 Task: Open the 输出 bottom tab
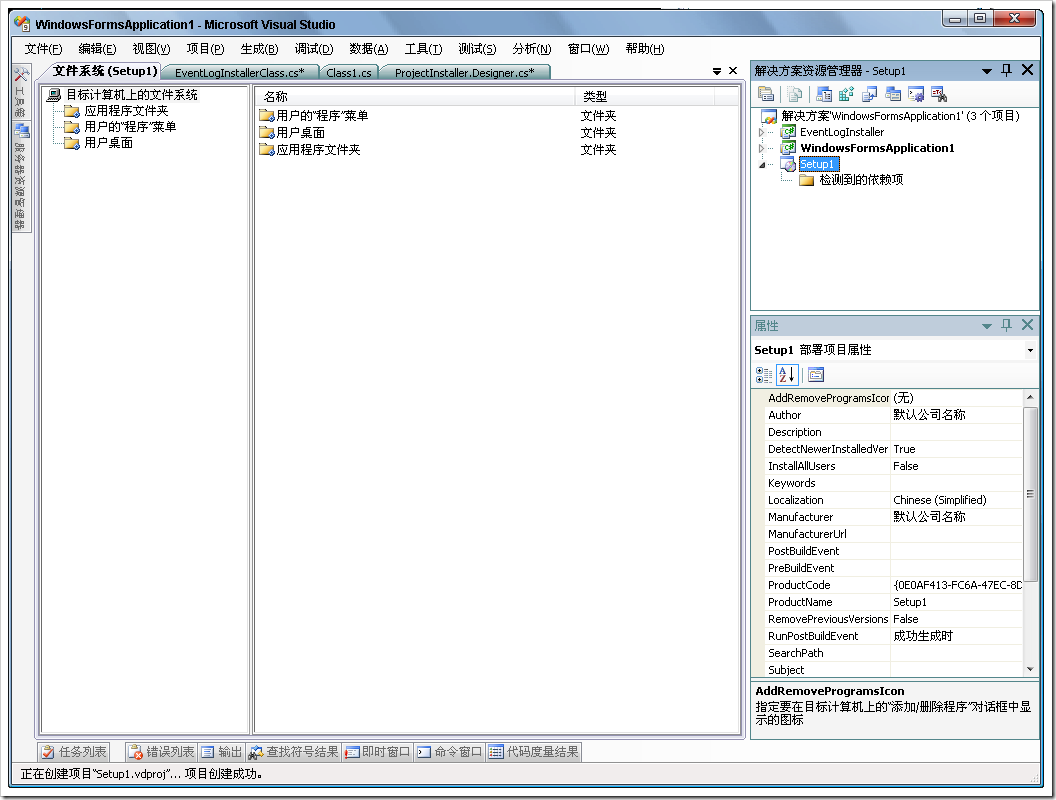pos(222,752)
